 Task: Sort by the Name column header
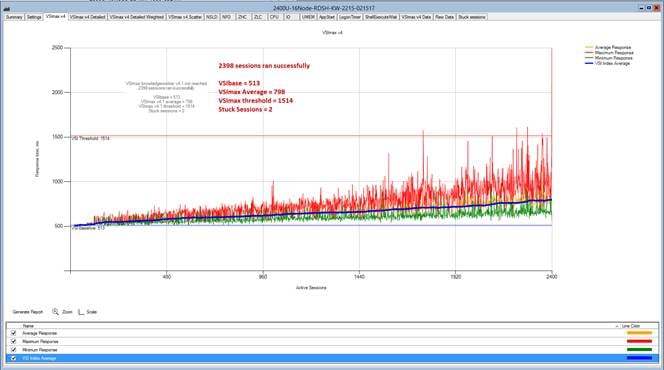[28, 326]
